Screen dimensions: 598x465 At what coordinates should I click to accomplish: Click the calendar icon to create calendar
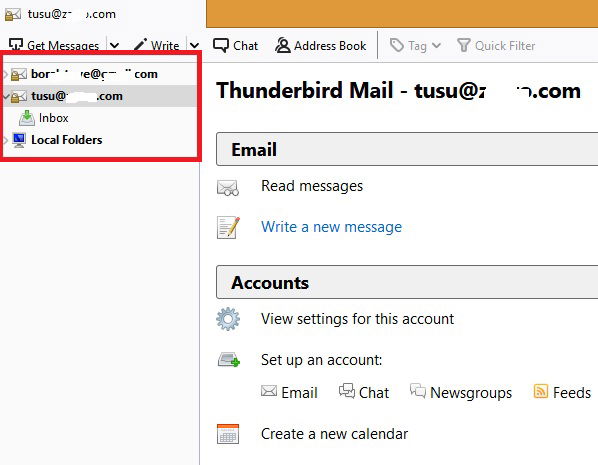[228, 434]
